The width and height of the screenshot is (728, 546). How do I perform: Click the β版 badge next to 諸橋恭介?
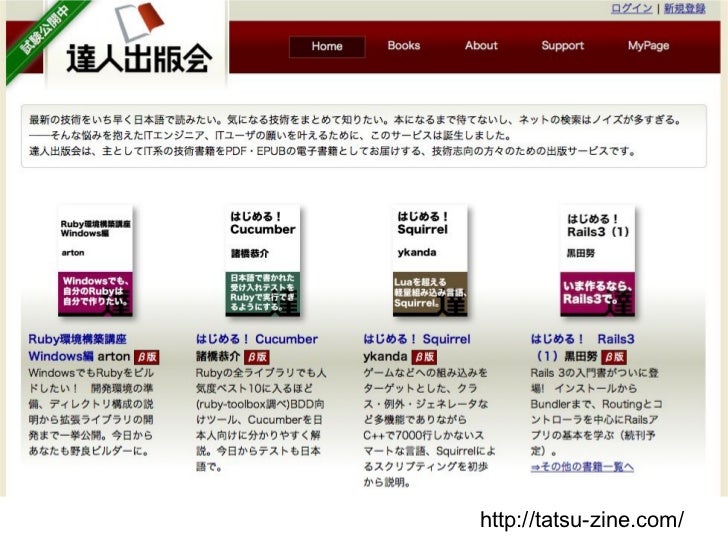pos(257,357)
